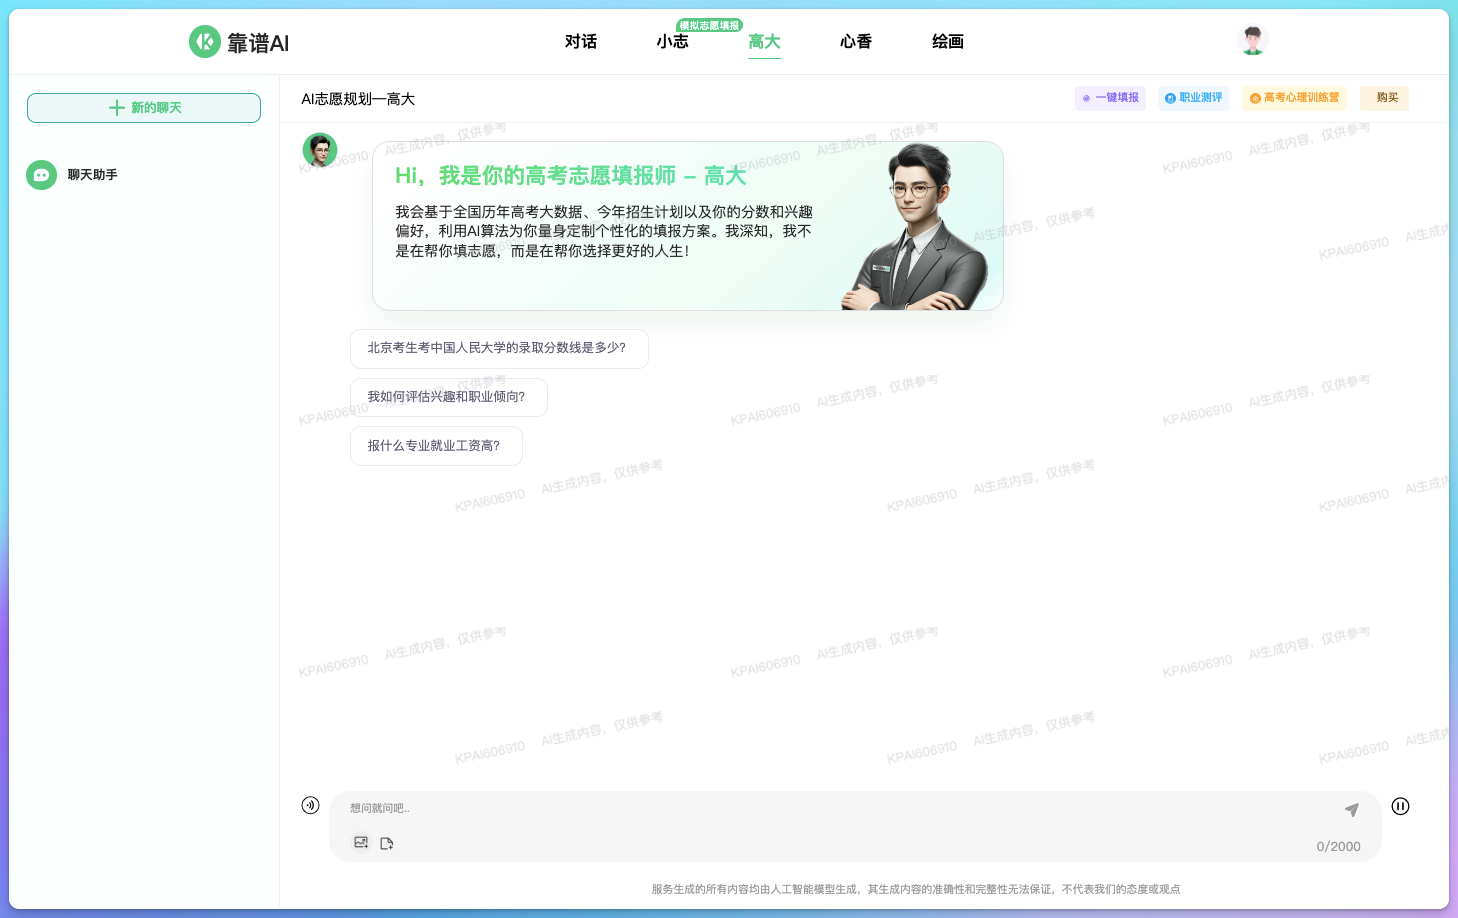Switch to the 对话 tab
The image size is (1458, 918).
[x=581, y=41]
